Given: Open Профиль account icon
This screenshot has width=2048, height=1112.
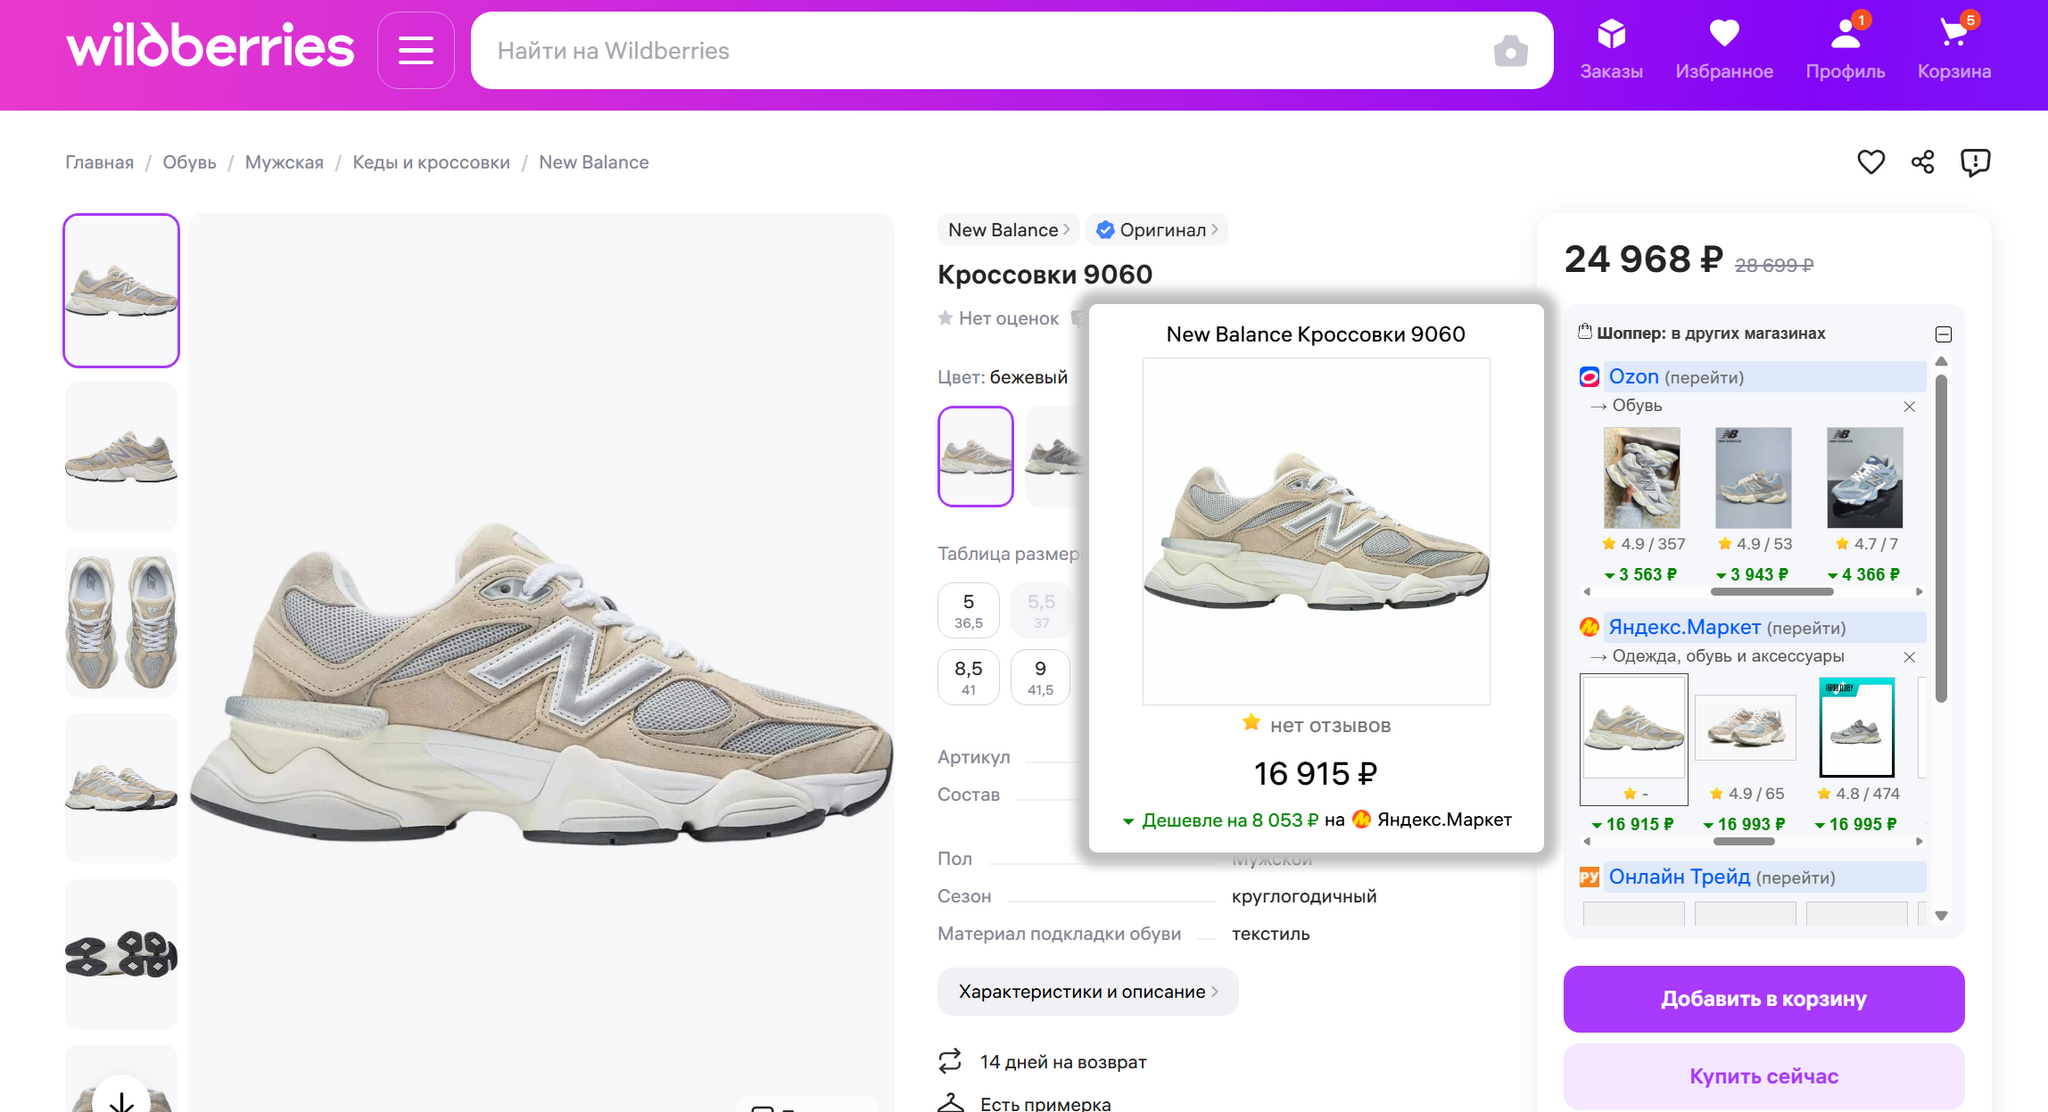Looking at the screenshot, I should 1845,49.
